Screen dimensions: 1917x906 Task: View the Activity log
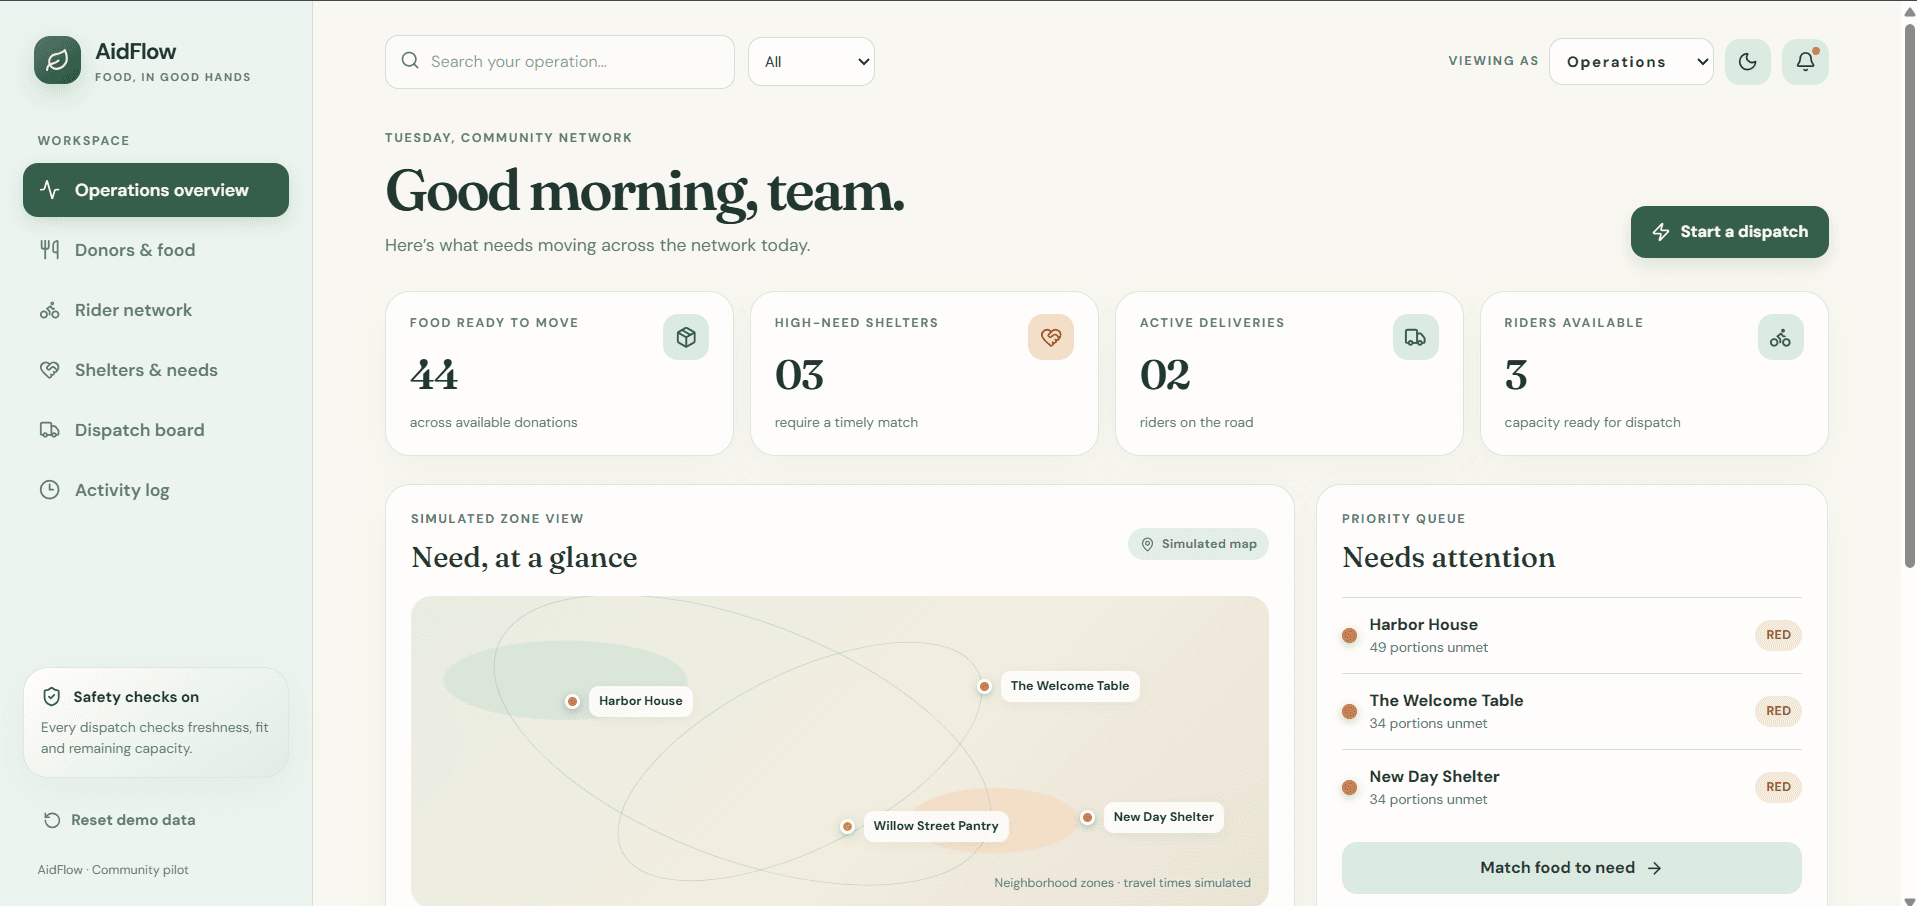click(156, 490)
